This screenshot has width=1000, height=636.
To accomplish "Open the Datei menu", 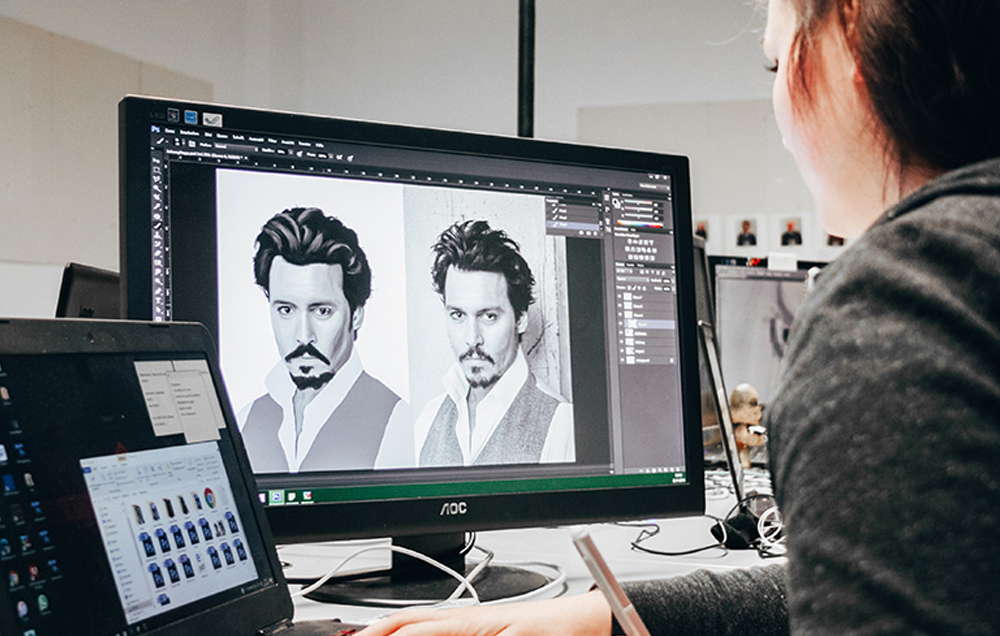I will pos(170,131).
